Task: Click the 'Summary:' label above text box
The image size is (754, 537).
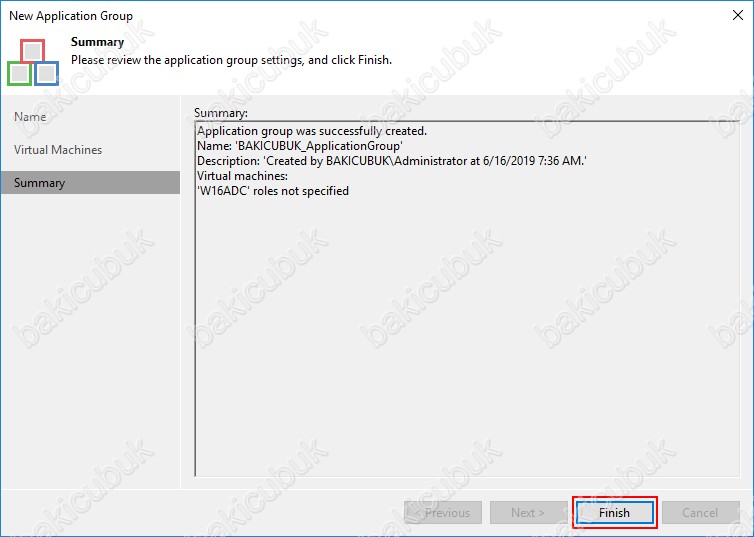Action: (221, 113)
